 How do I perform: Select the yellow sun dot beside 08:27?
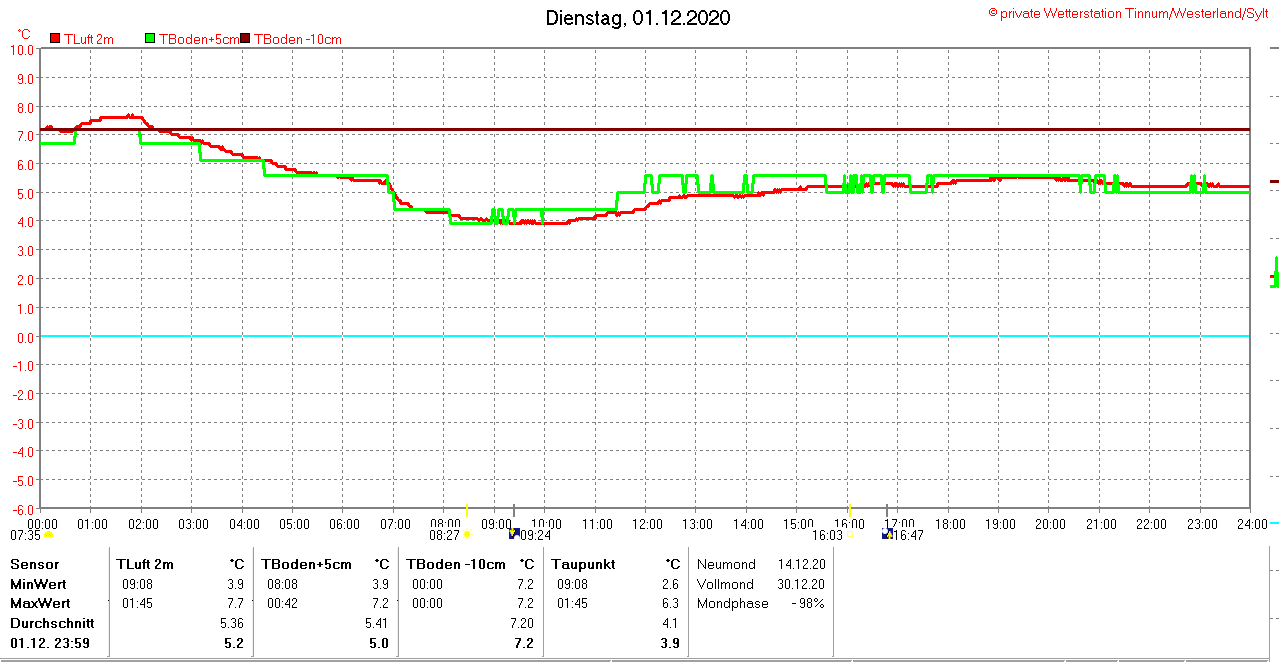[467, 535]
